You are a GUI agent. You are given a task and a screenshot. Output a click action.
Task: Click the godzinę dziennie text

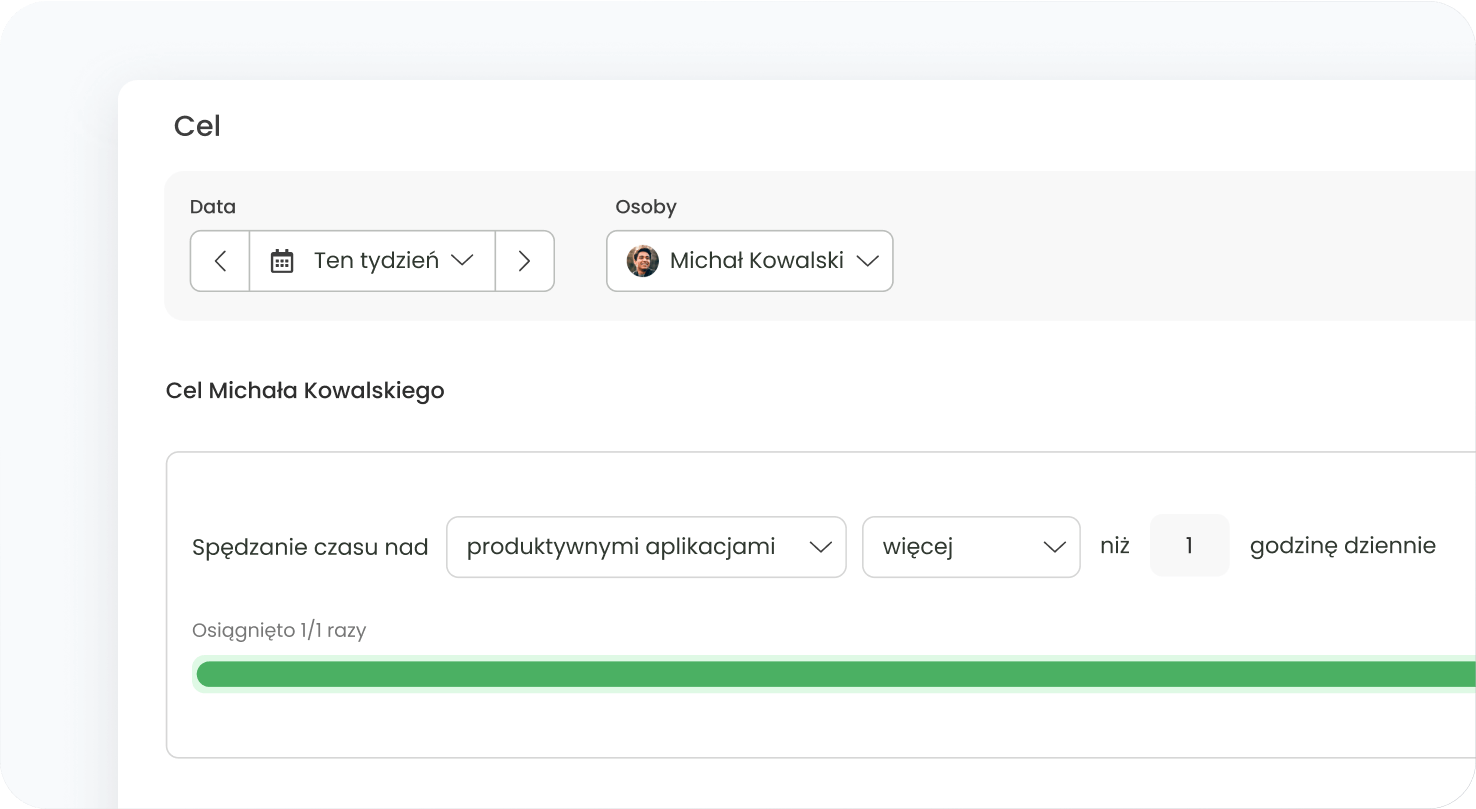(x=1342, y=546)
